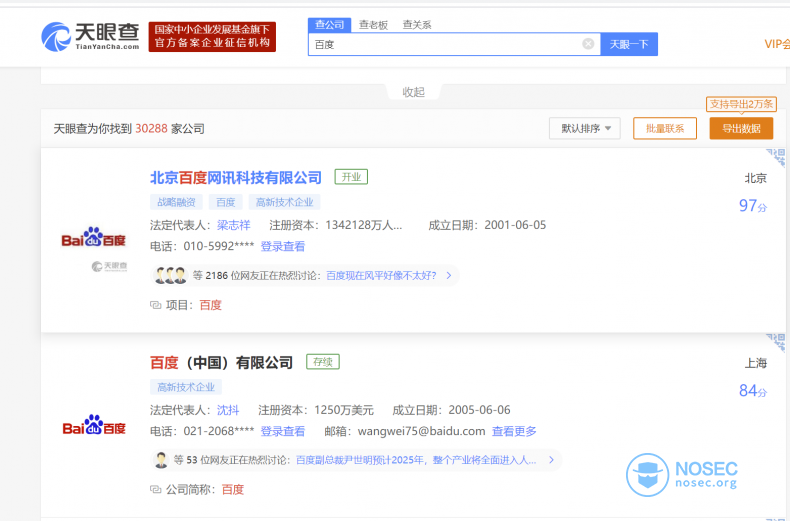Open 项目 link 百度
Image resolution: width=790 pixels, height=521 pixels.
[211, 305]
